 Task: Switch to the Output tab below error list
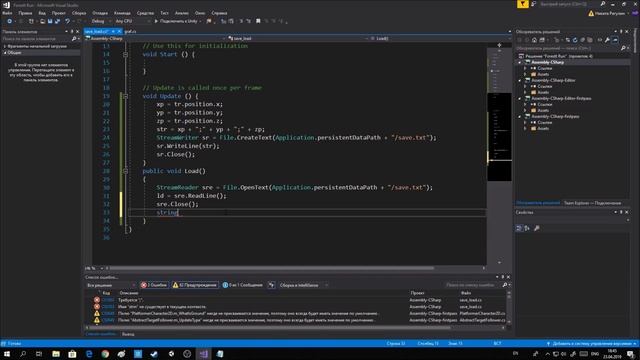128,334
